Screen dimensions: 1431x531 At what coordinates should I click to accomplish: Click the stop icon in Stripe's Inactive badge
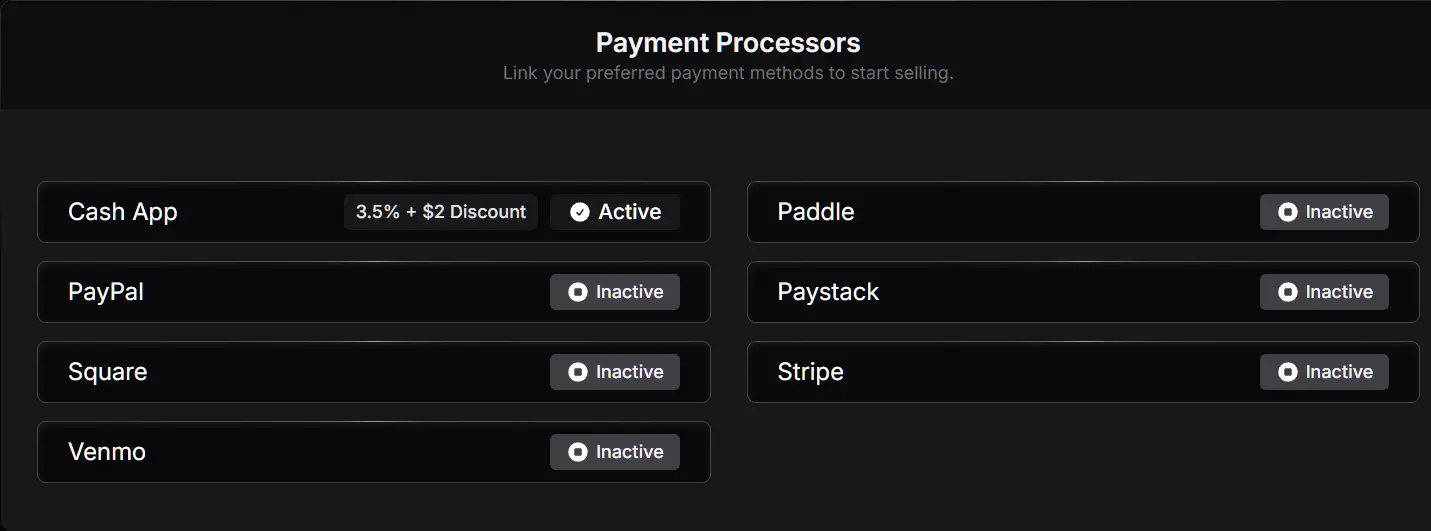pos(1287,372)
